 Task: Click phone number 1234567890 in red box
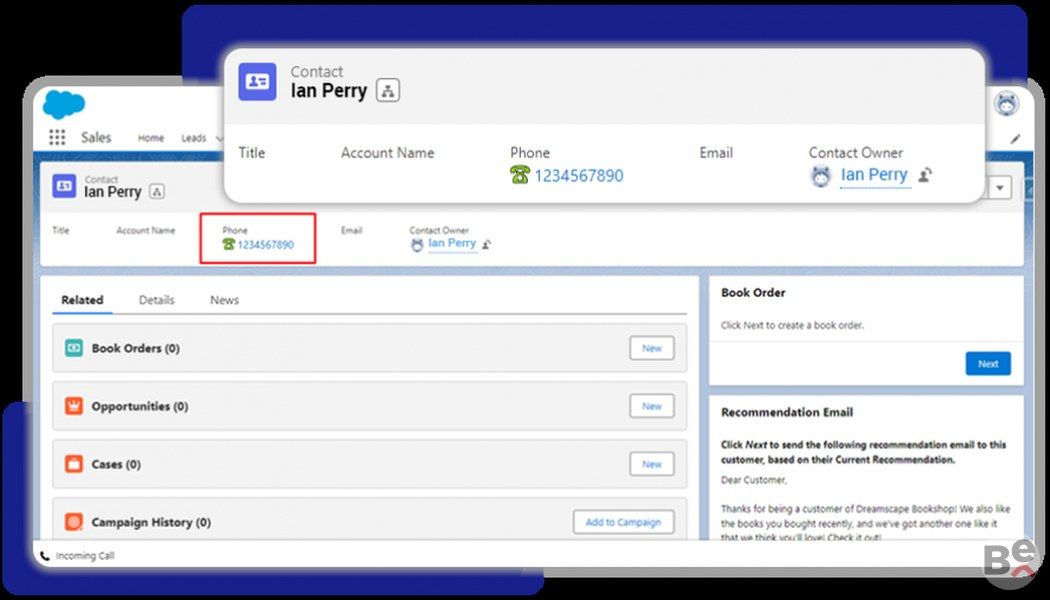265,244
